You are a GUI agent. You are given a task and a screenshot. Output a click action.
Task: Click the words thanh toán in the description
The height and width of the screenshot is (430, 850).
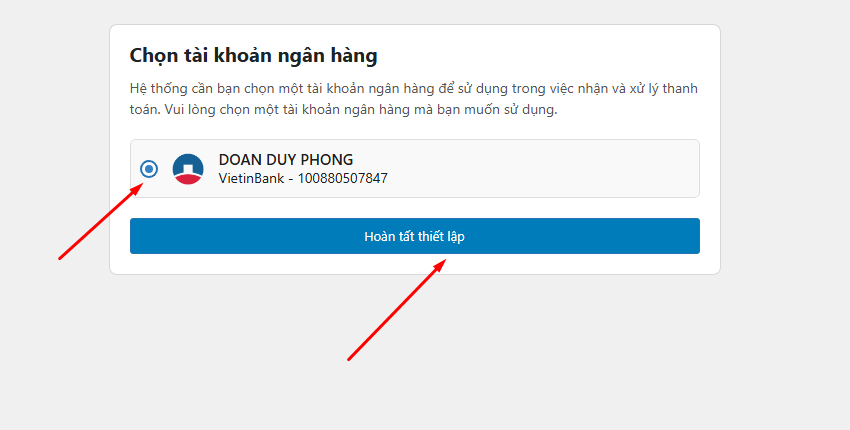(x=680, y=88)
